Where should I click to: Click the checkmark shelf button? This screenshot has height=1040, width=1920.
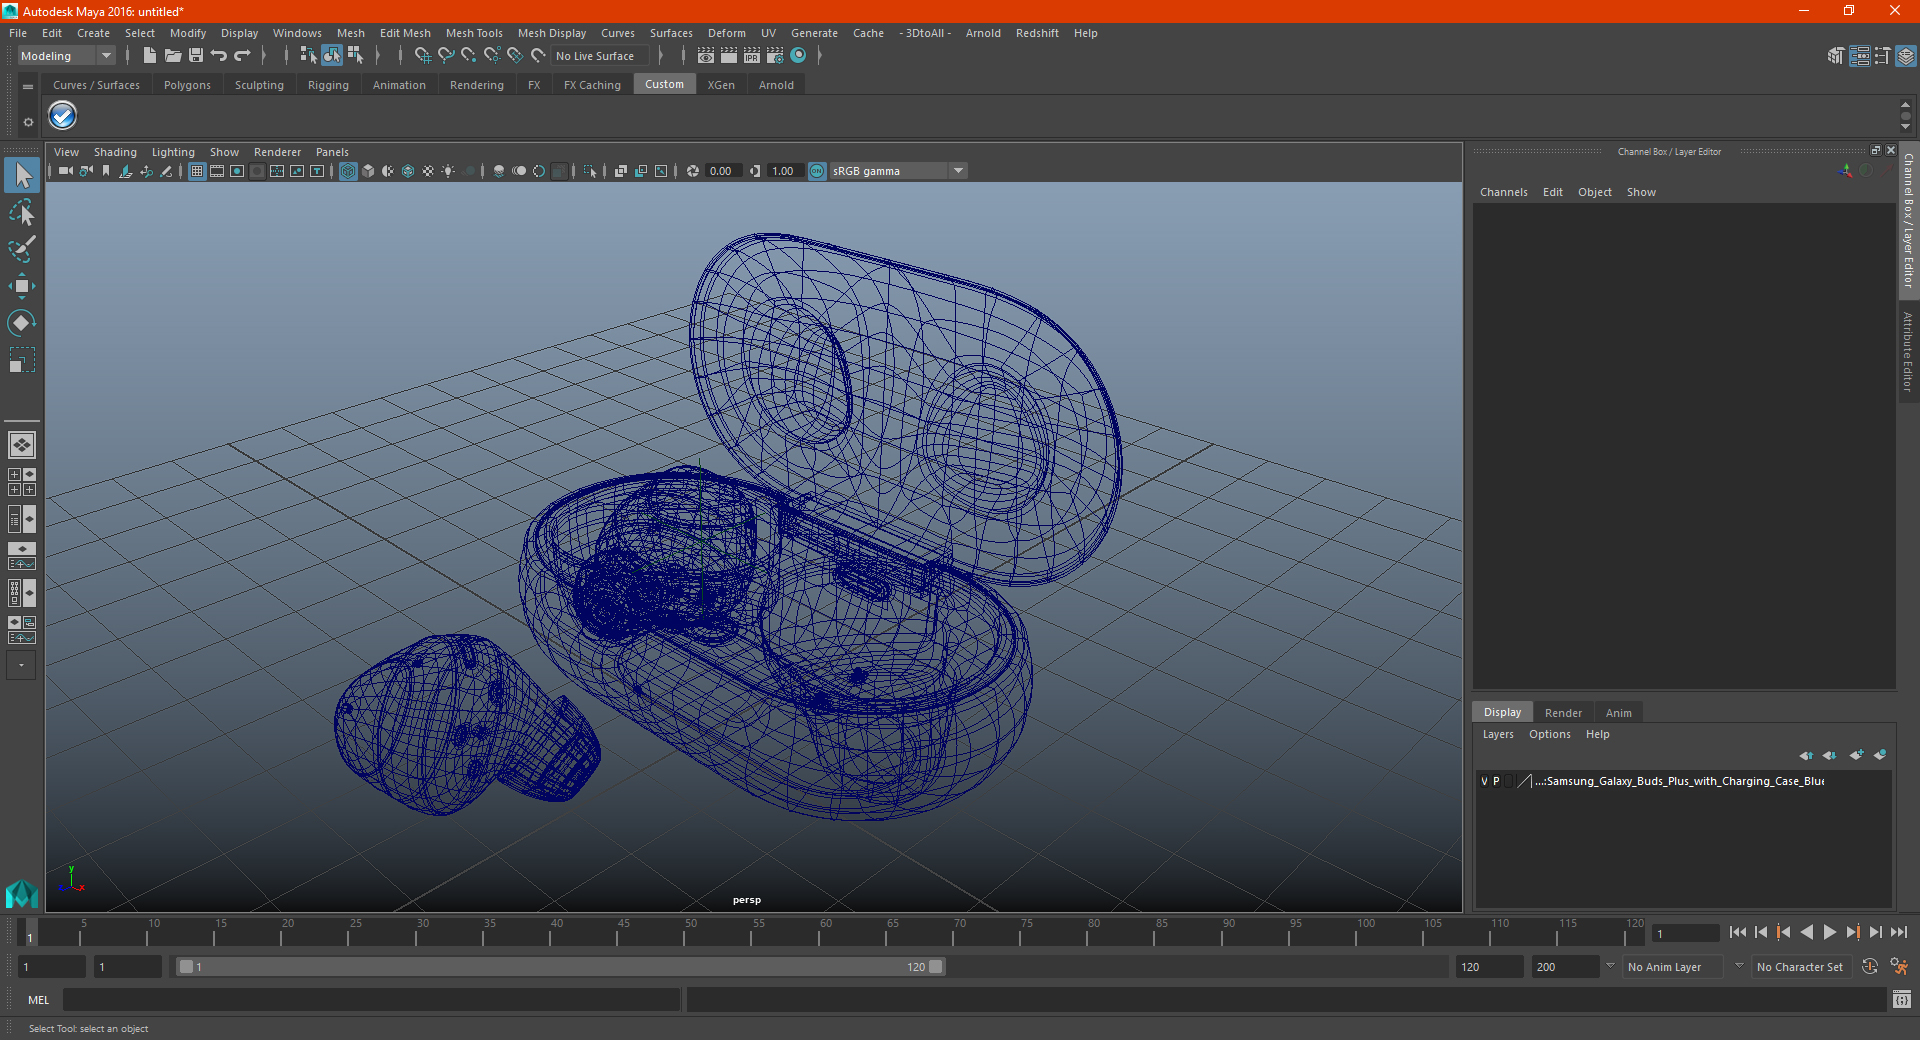click(x=62, y=116)
